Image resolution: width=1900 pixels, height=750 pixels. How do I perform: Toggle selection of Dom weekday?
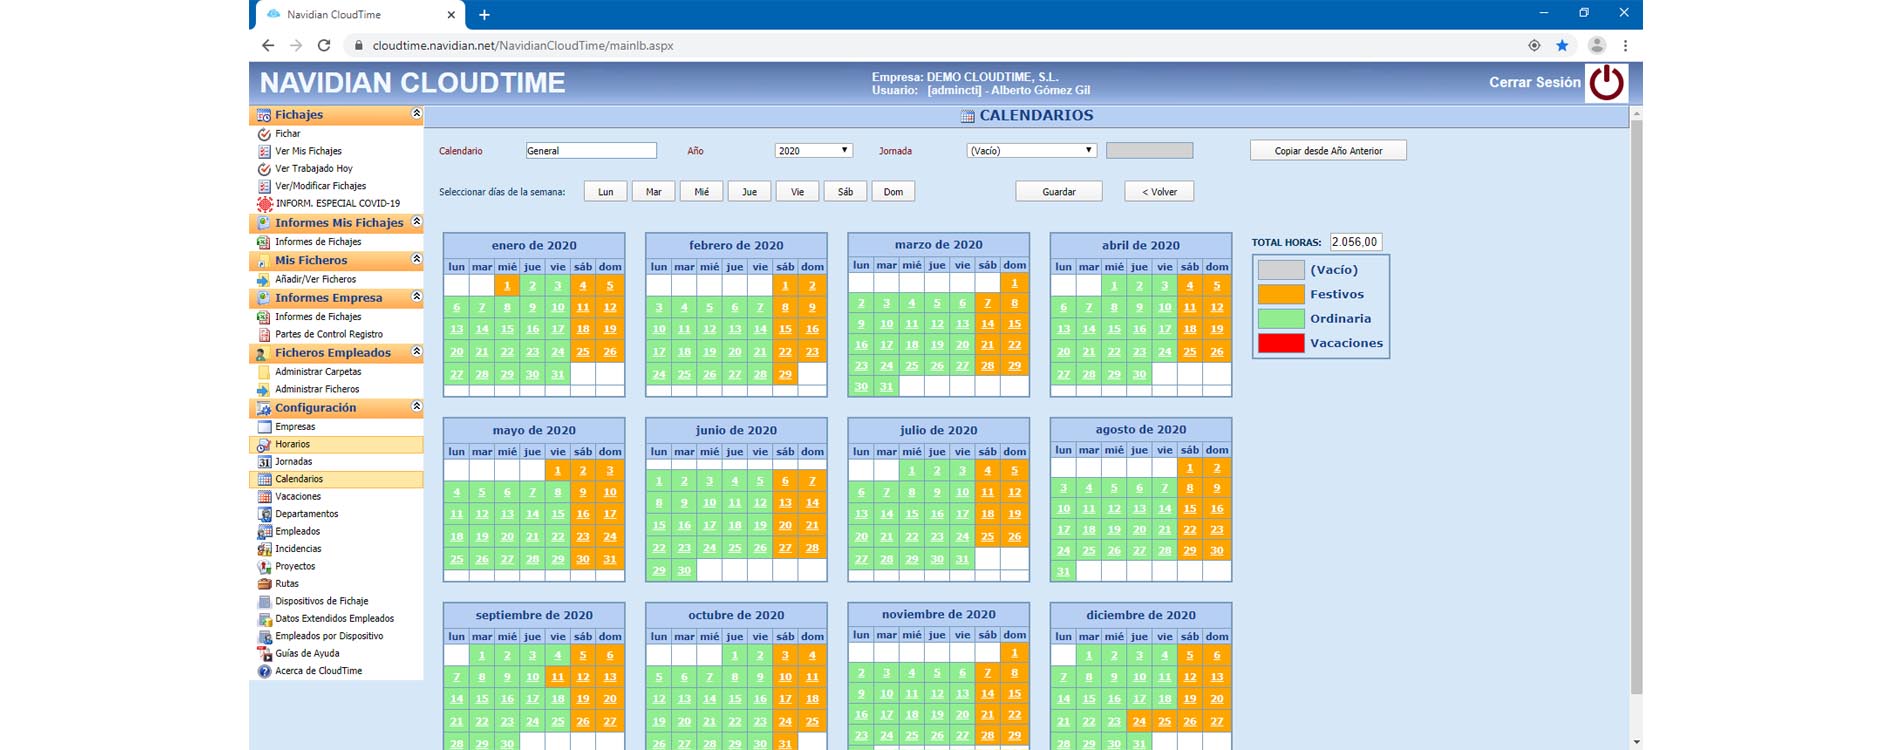(x=893, y=192)
